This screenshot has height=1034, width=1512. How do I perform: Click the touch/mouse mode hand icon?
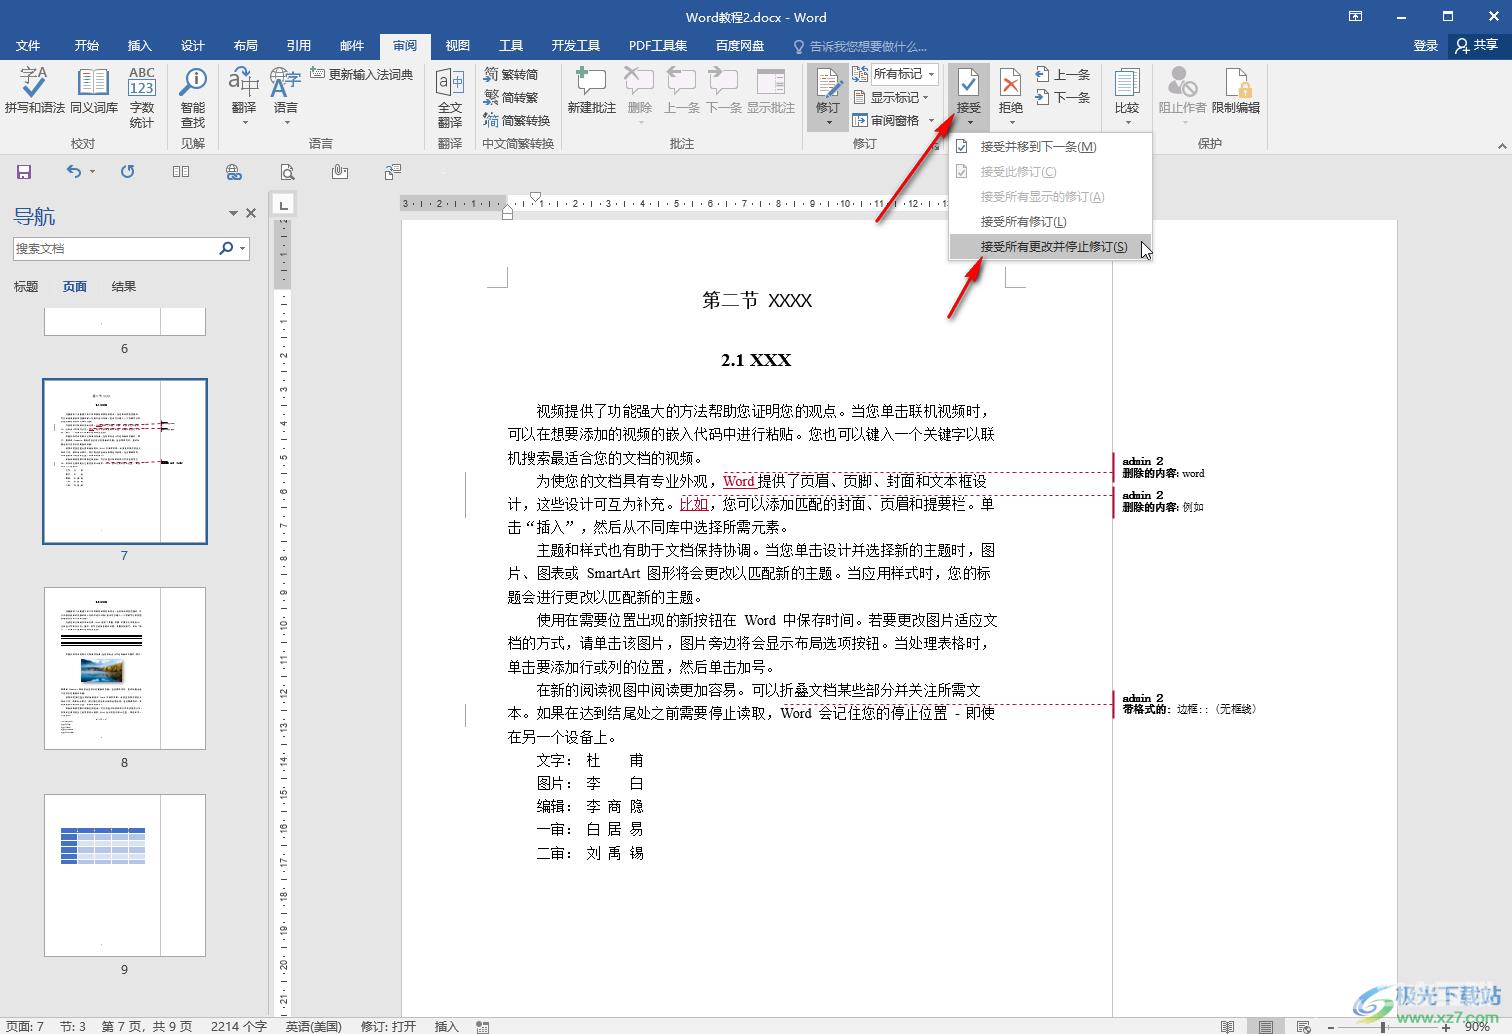[340, 172]
